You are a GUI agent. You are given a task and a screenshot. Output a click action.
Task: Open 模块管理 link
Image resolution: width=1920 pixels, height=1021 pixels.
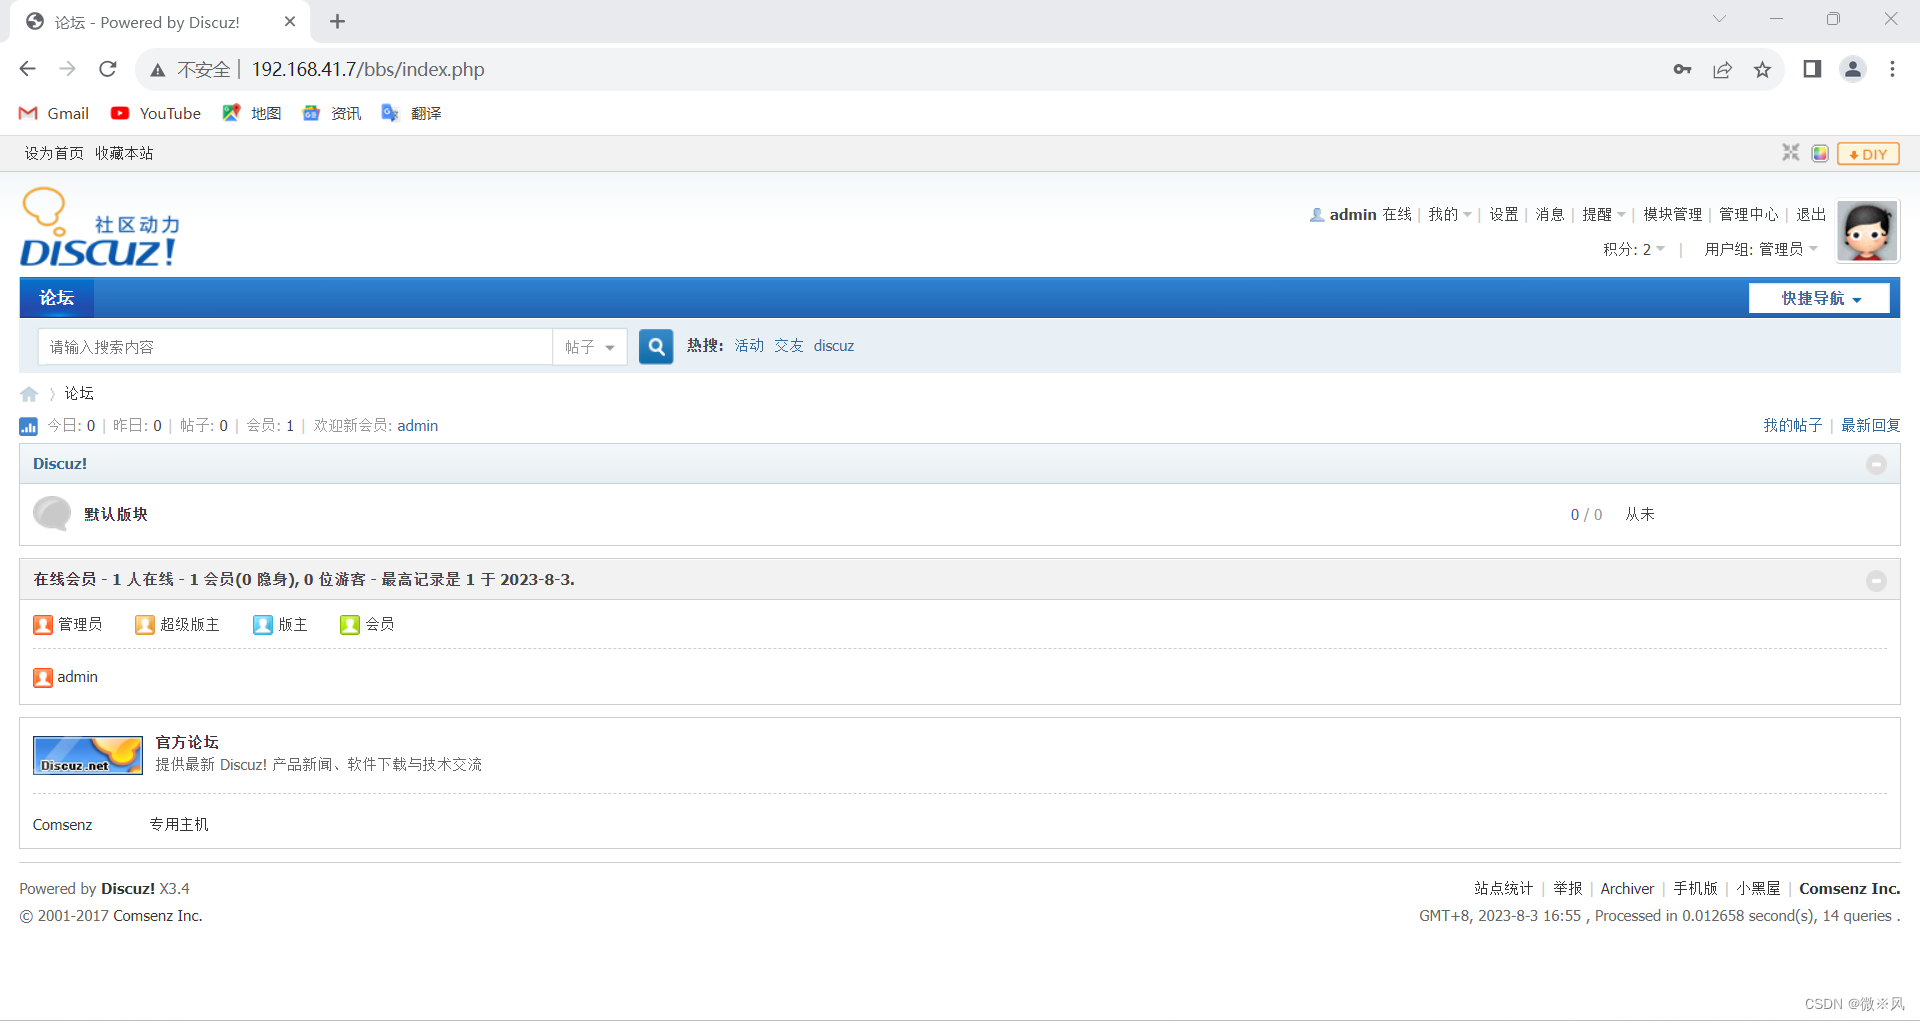pyautogui.click(x=1672, y=214)
